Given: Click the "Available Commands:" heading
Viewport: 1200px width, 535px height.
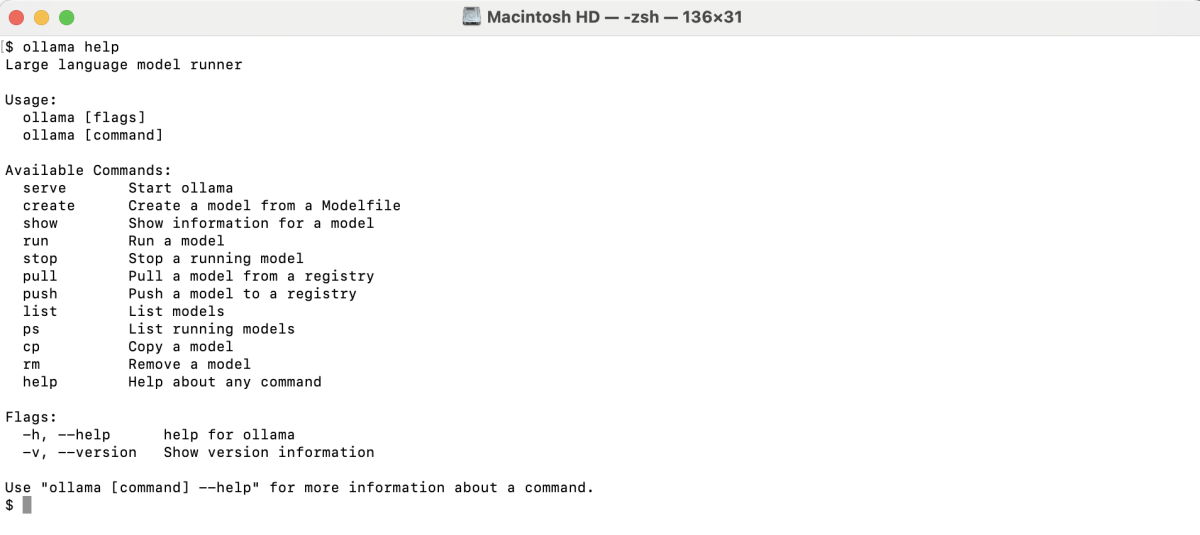Looking at the screenshot, I should click(89, 170).
